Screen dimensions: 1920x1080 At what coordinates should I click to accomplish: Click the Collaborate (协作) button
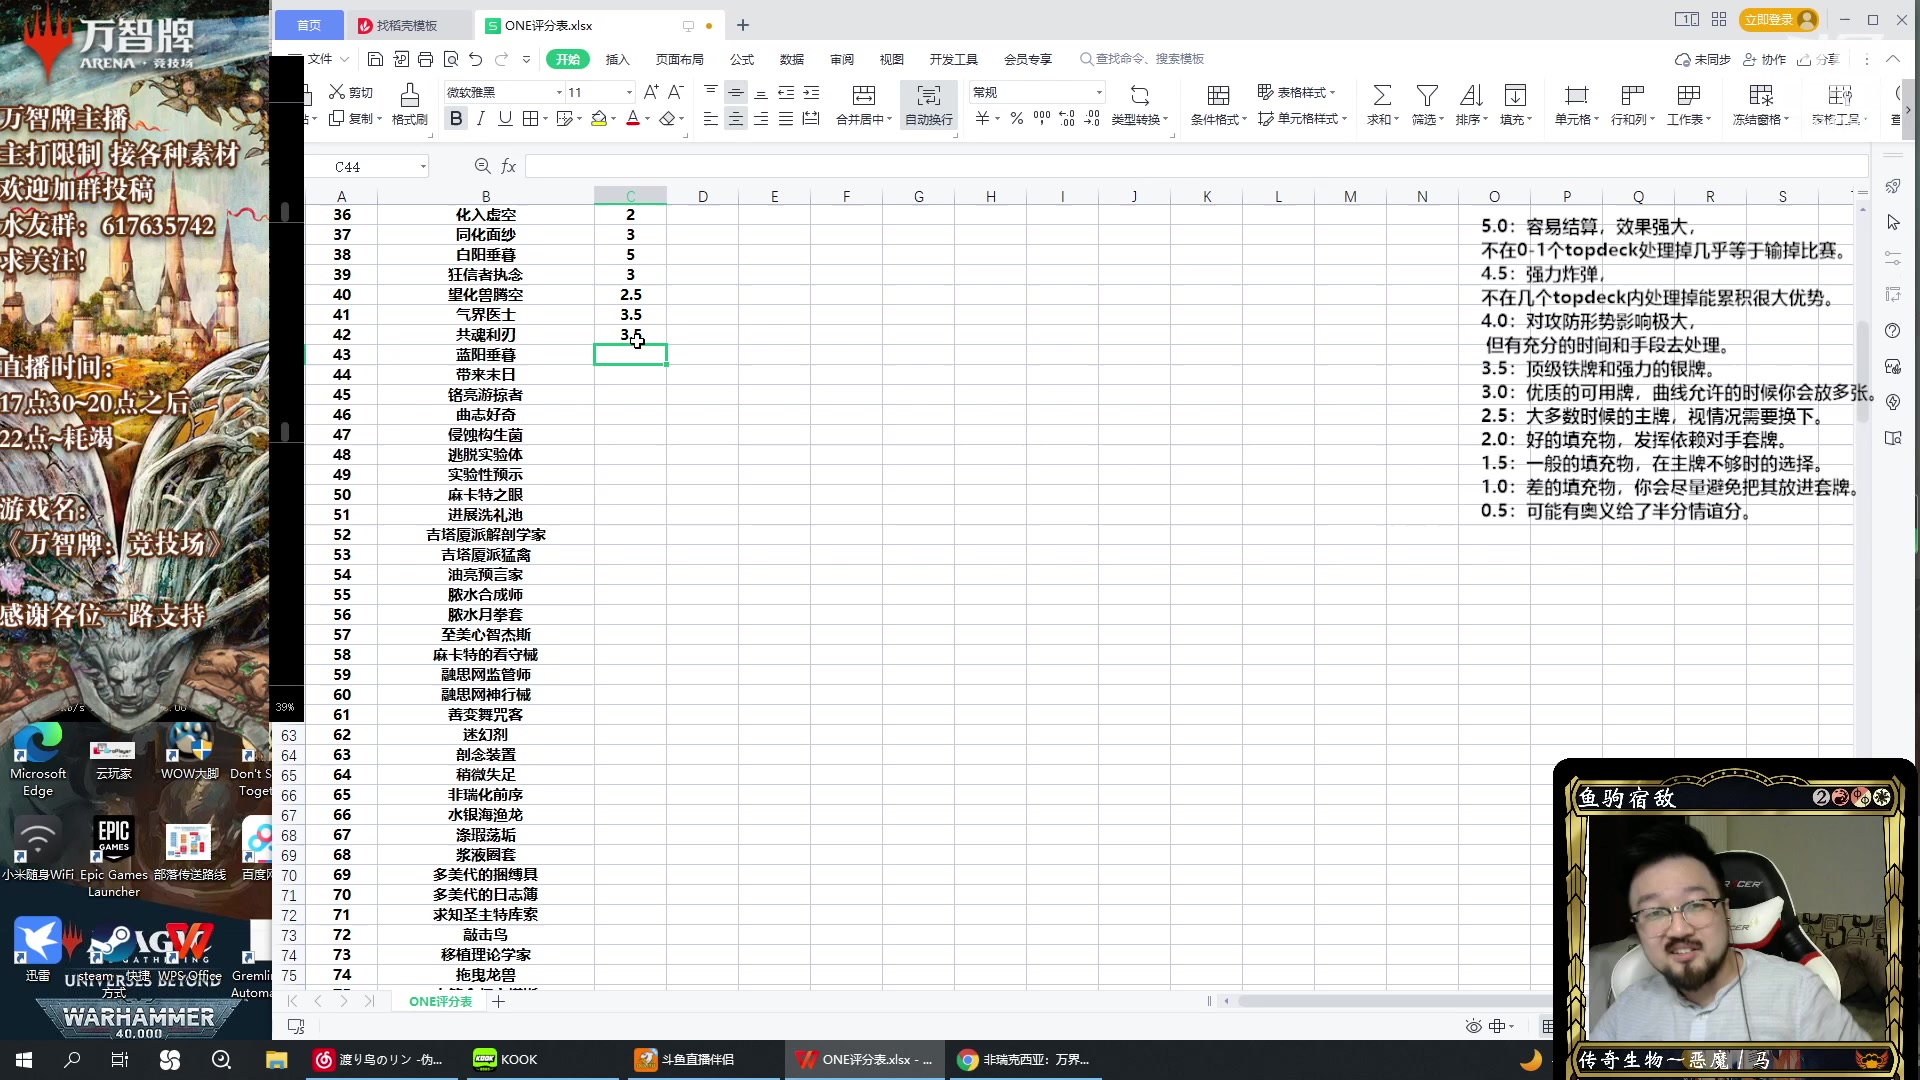[1765, 59]
